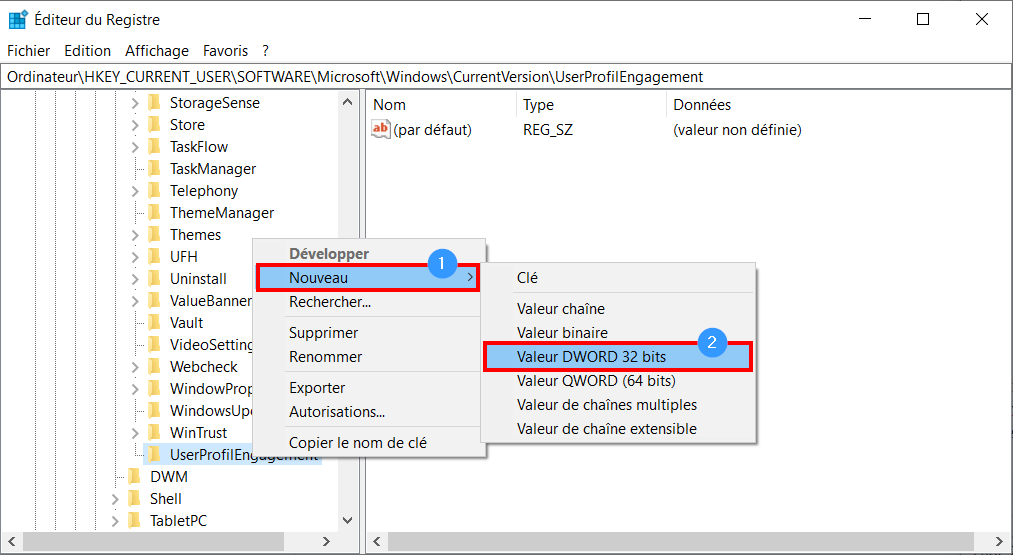This screenshot has height=555, width=1013.
Task: Choose Supprimer in the context menu
Action: coord(368,333)
